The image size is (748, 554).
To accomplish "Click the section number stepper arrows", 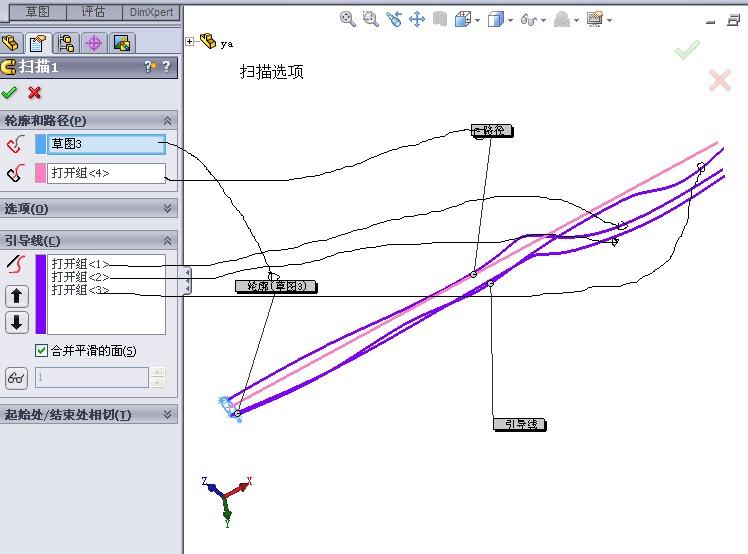I will point(157,377).
